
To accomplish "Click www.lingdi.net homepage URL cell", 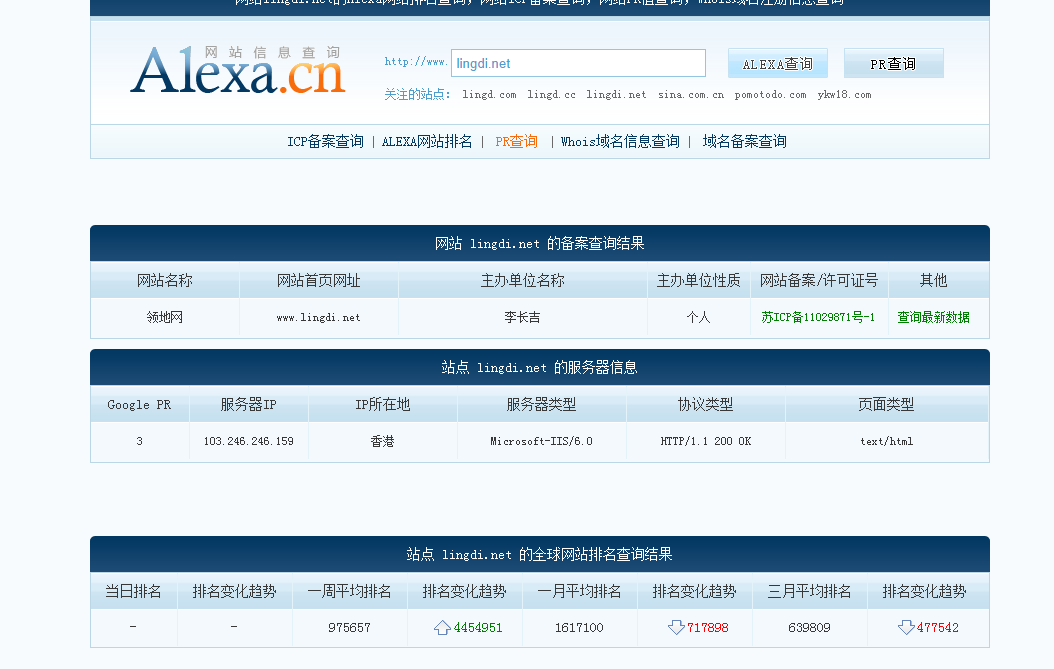I will point(319,317).
